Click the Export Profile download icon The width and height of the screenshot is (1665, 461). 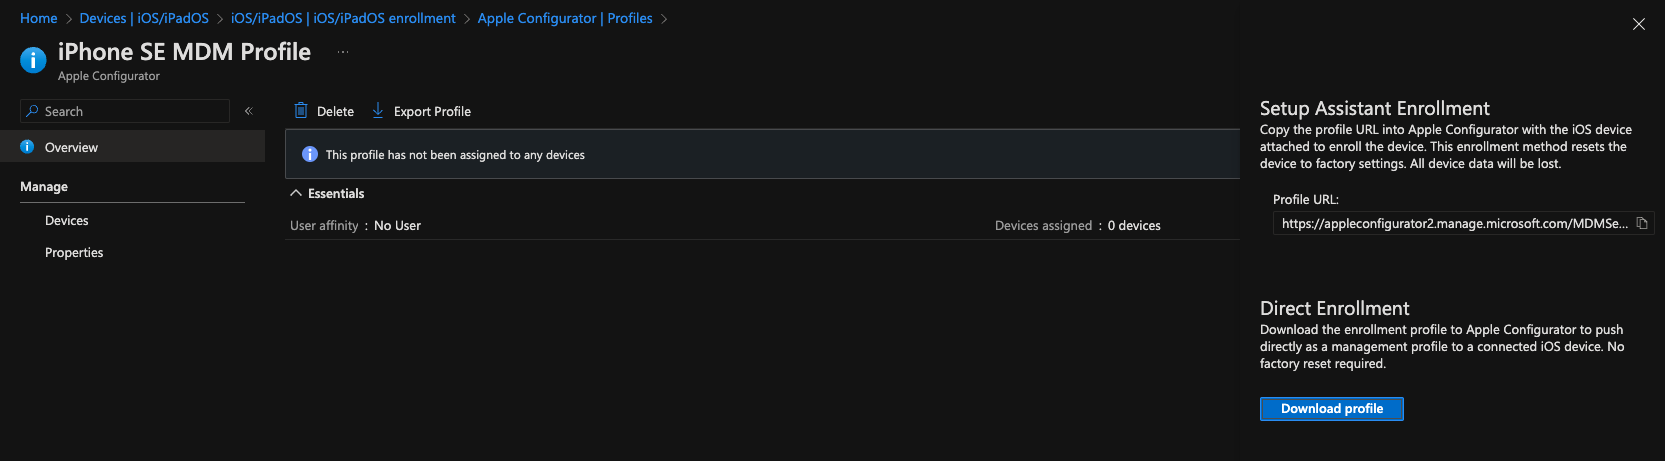pyautogui.click(x=378, y=110)
